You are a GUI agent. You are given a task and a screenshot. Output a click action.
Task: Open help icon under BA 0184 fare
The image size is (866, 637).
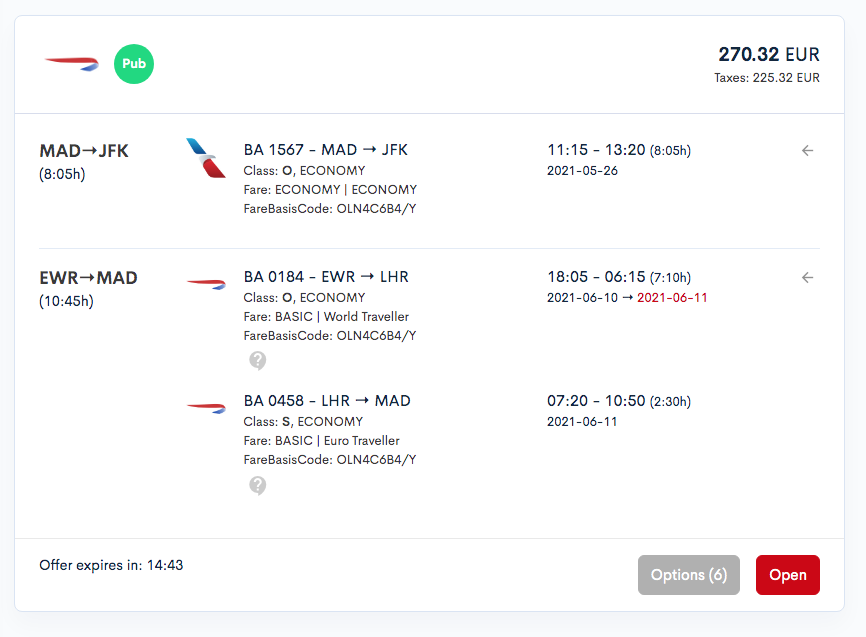point(257,360)
